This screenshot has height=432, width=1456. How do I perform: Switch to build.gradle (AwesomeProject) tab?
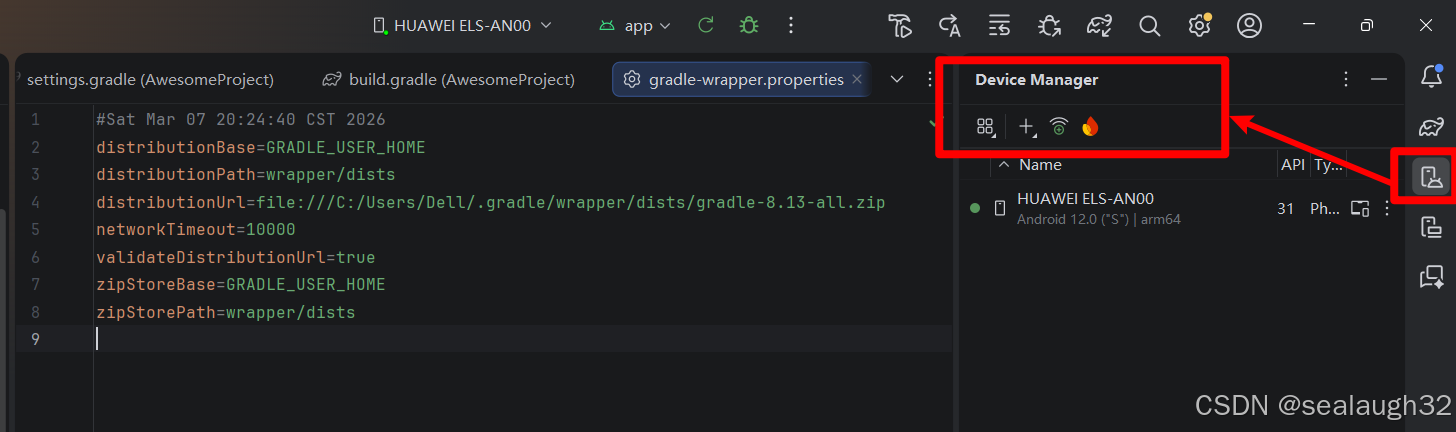click(x=448, y=79)
